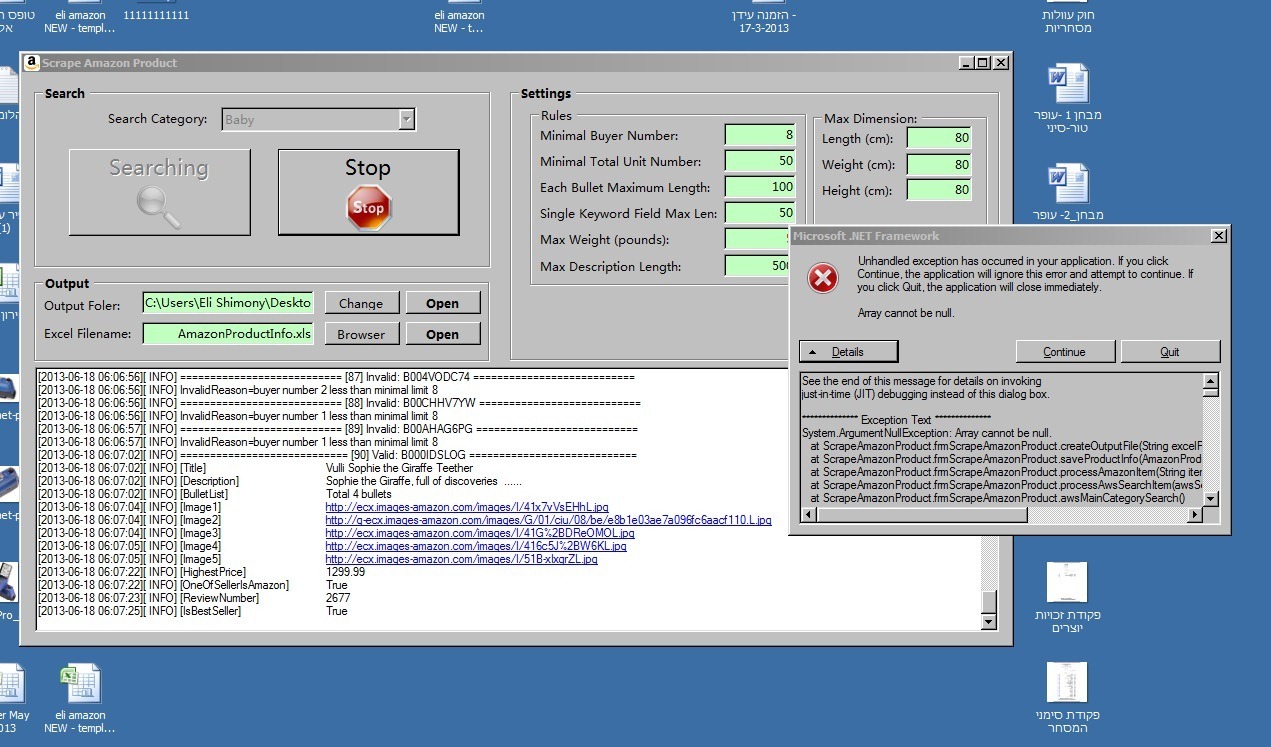
Task: Click the Amazon icon in app title bar
Action: click(x=31, y=62)
